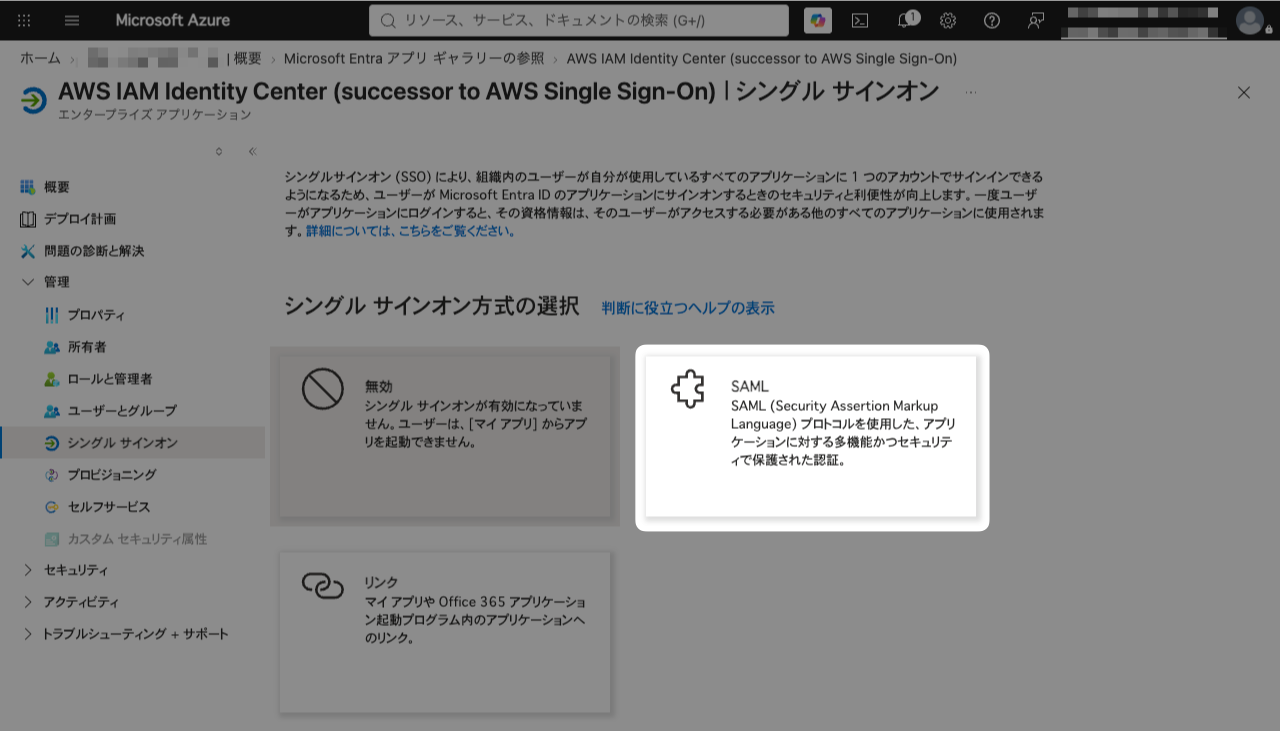The height and width of the screenshot is (731, 1280).
Task: Open the 概要 breadcrumb link
Action: point(247,58)
